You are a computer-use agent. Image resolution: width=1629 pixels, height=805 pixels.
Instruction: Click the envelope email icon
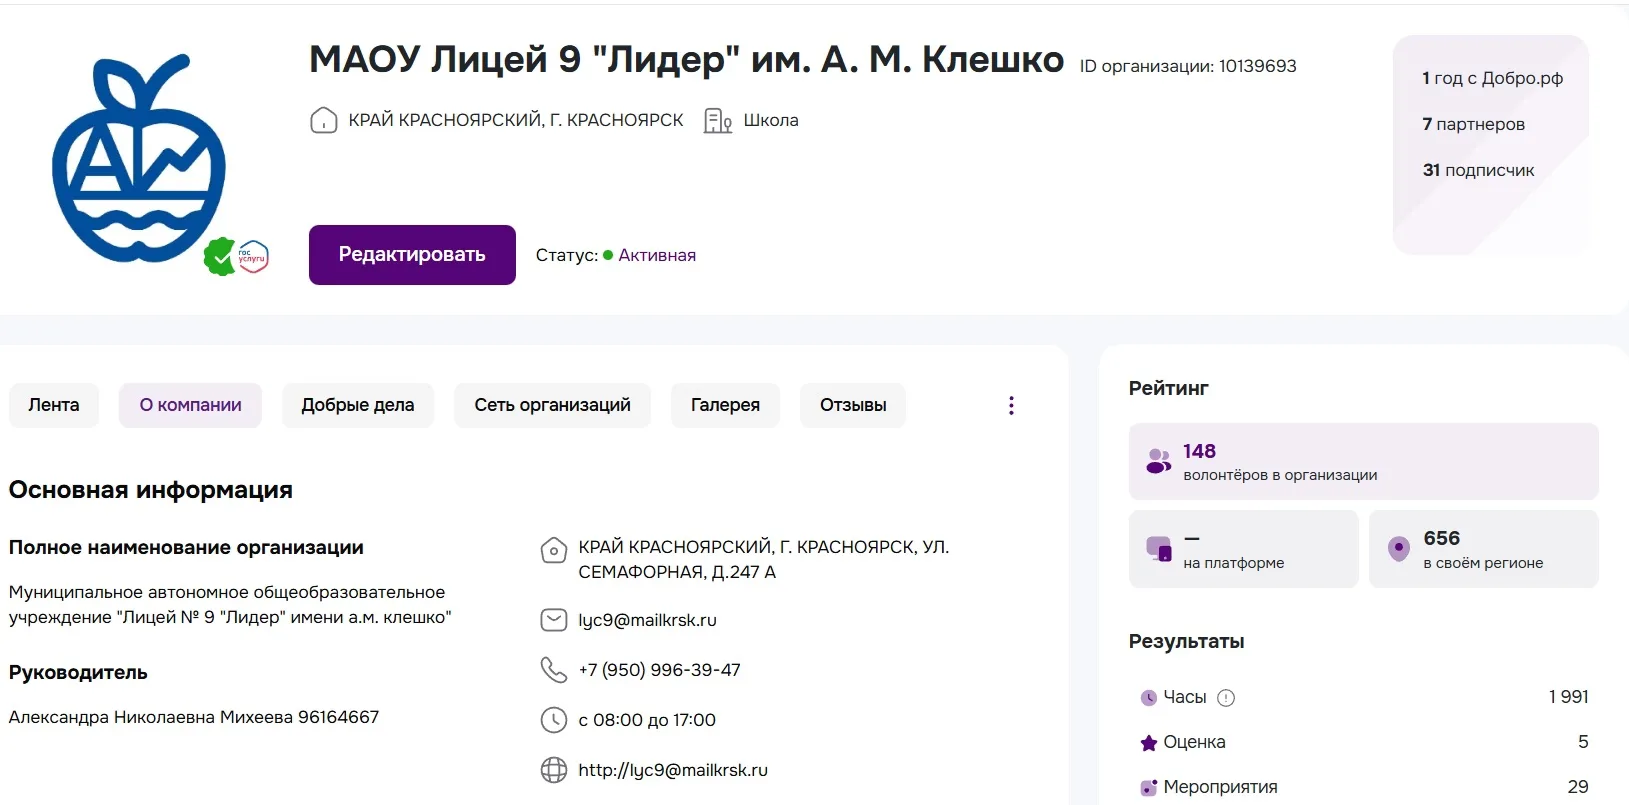point(553,620)
